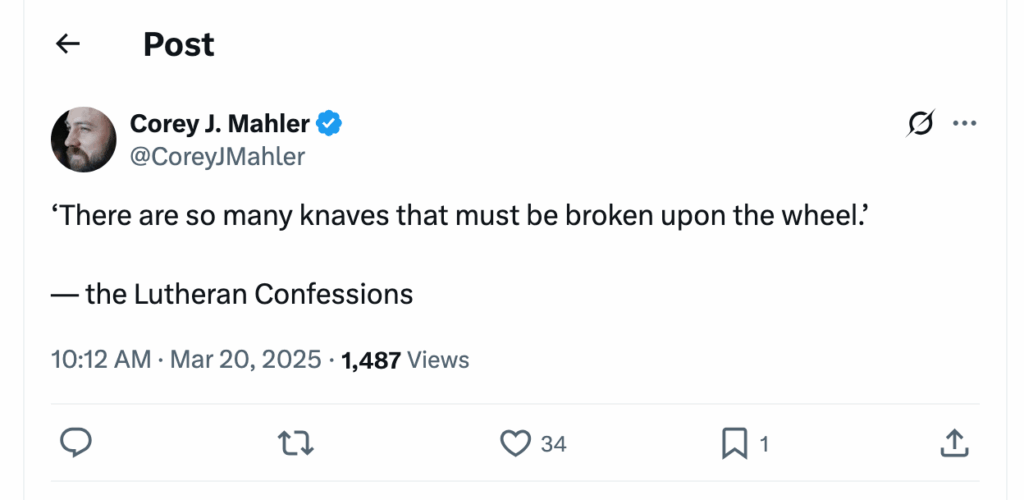Click the like count of 34

click(553, 443)
